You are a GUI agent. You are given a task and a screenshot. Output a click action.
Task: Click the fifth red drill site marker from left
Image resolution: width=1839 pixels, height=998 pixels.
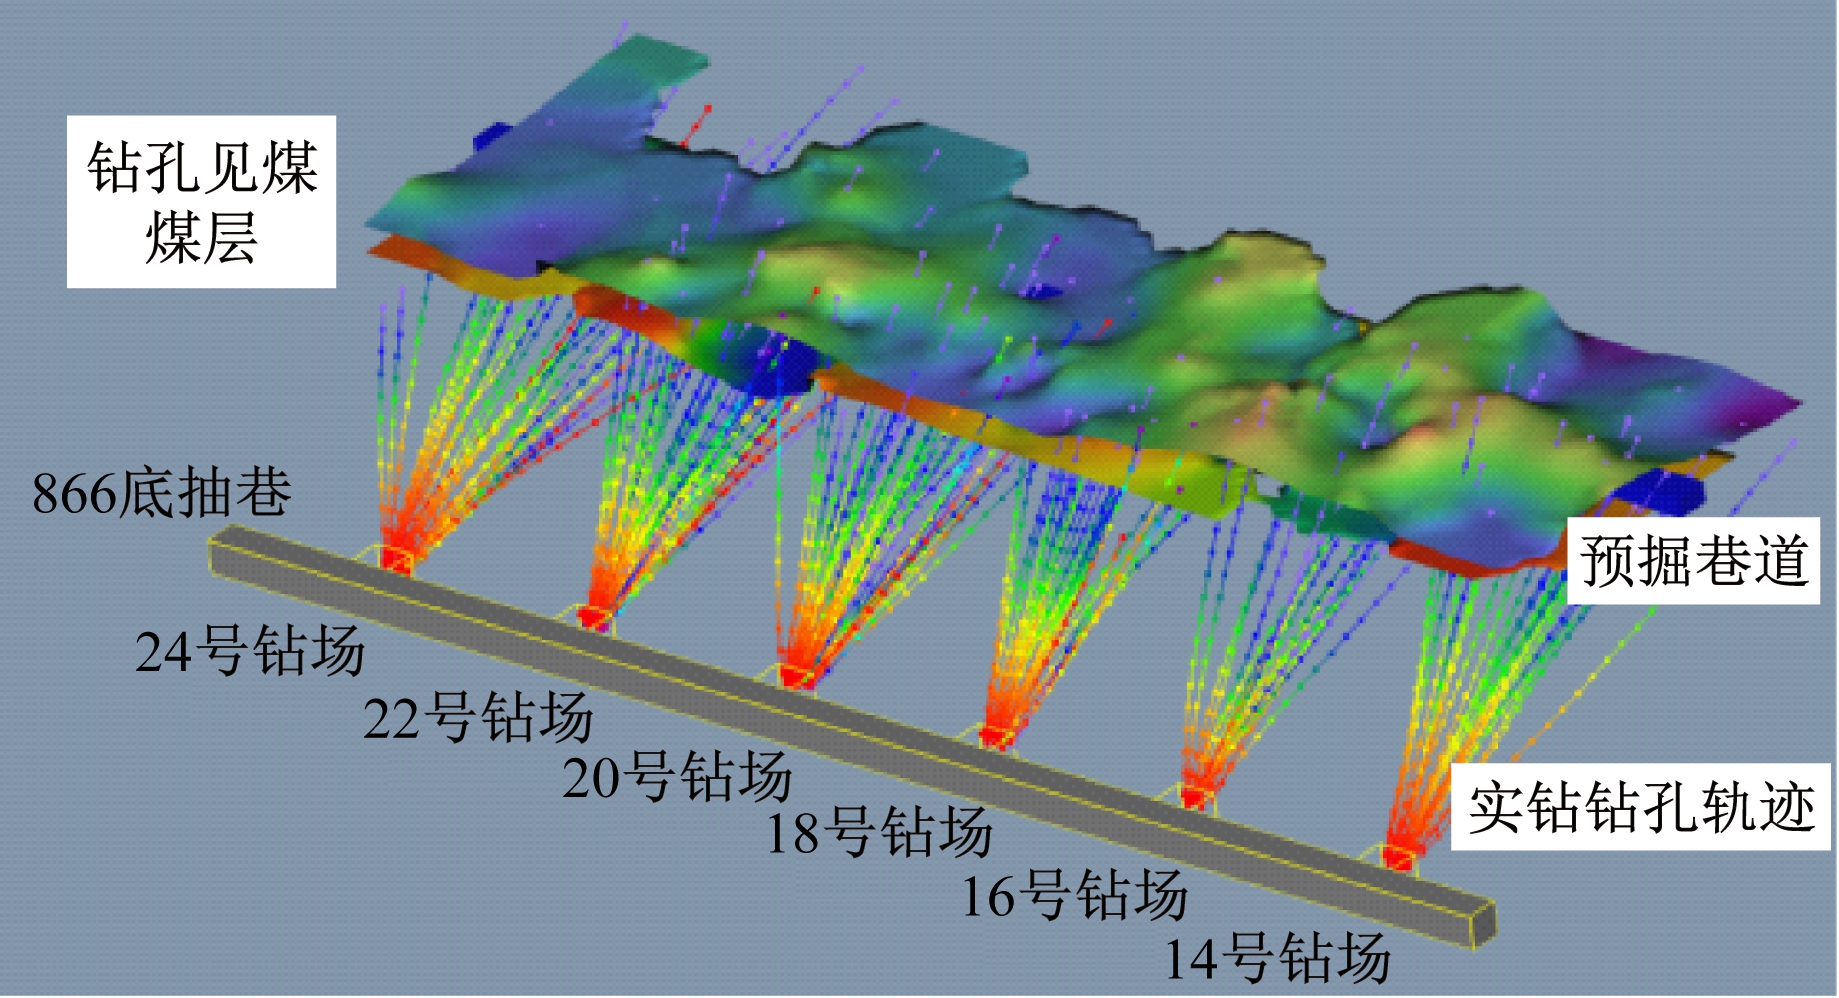click(x=1194, y=797)
